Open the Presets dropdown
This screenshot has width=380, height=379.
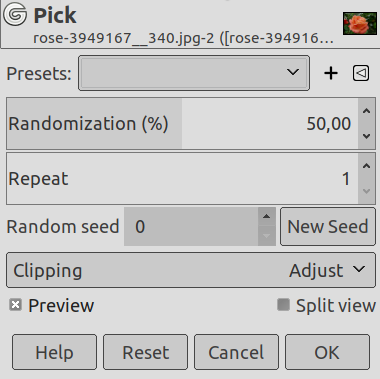point(194,73)
